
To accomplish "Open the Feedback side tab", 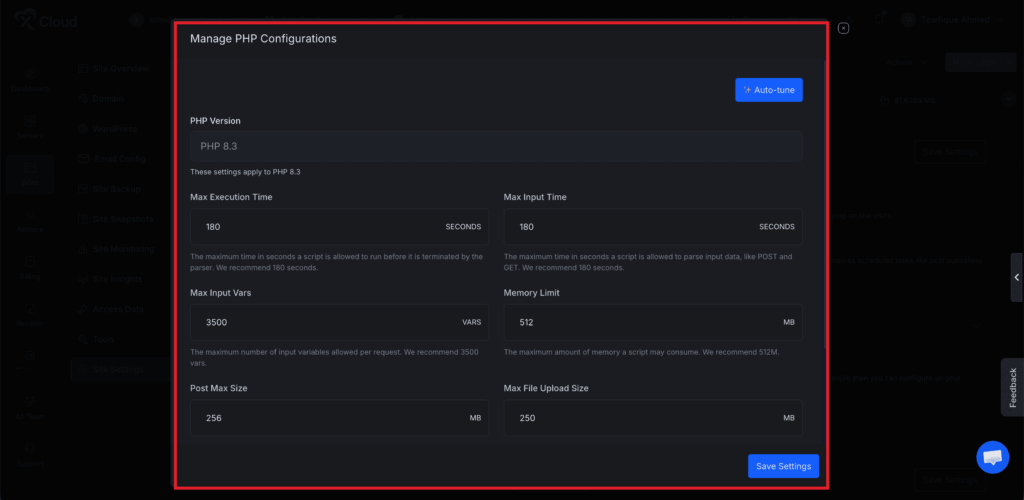I will pos(1012,387).
